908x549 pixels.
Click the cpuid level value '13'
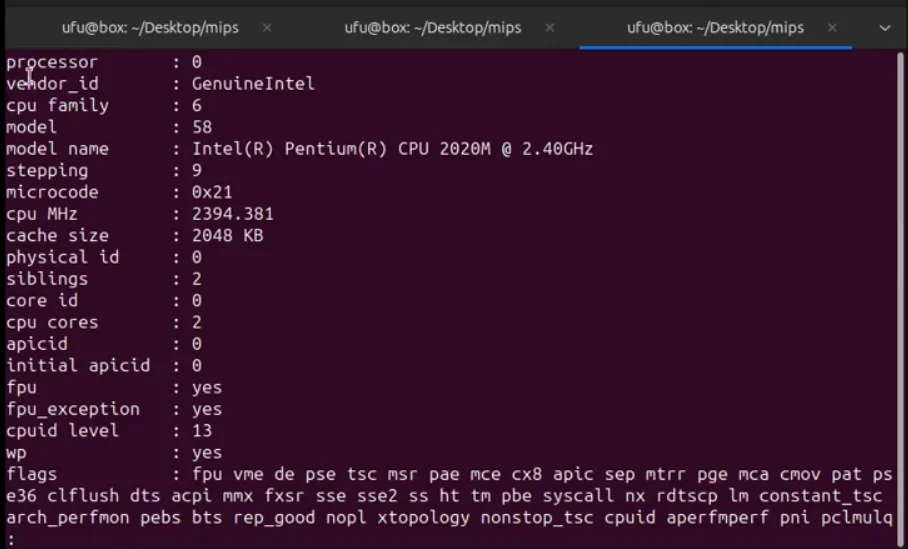[202, 431]
